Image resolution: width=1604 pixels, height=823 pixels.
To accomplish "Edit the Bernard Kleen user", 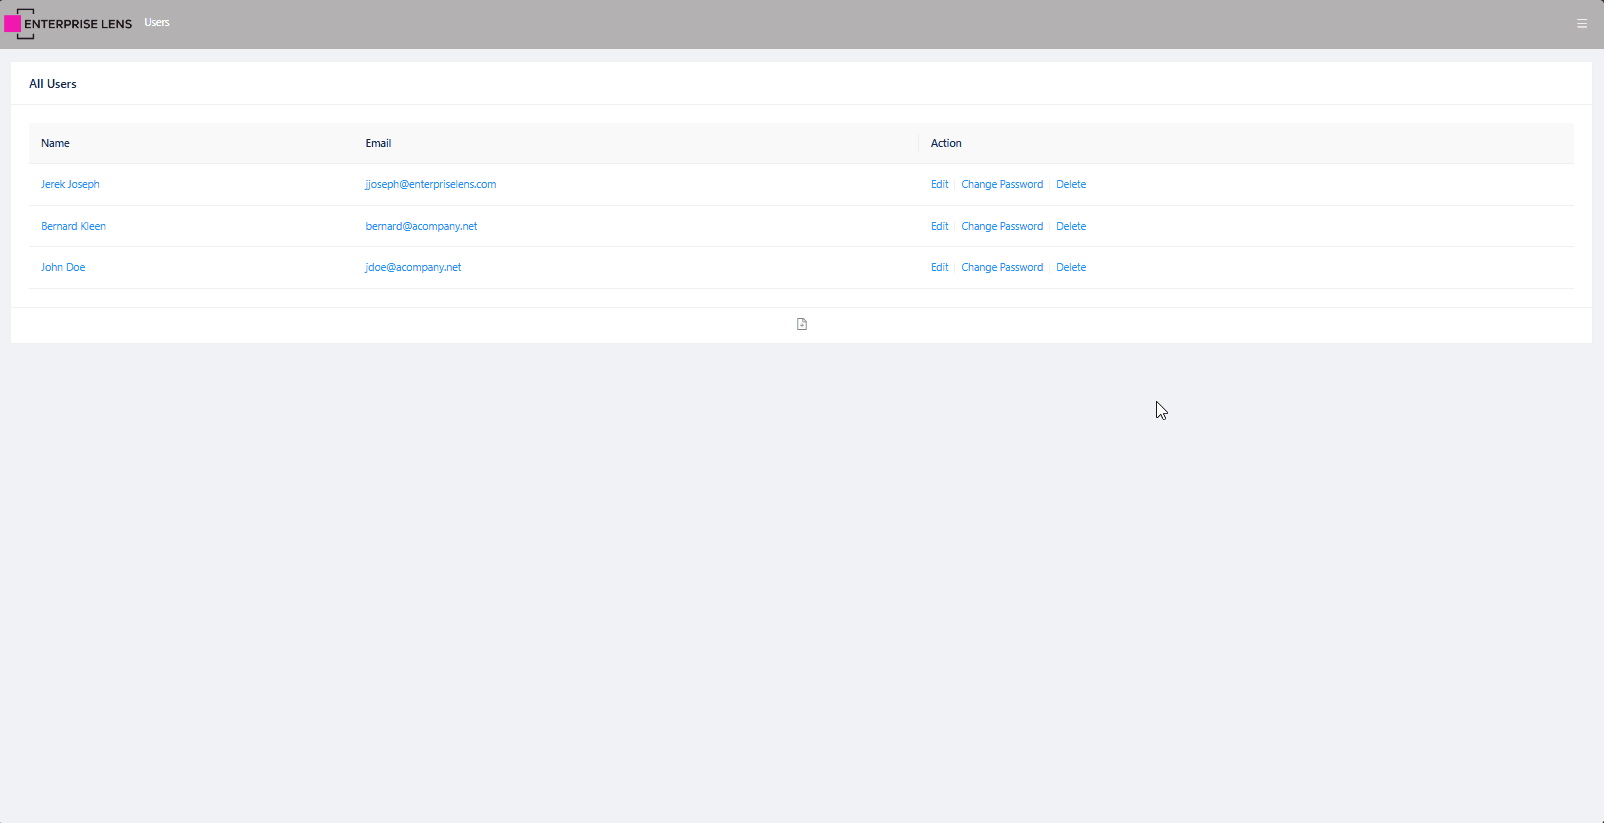I will (x=939, y=227).
